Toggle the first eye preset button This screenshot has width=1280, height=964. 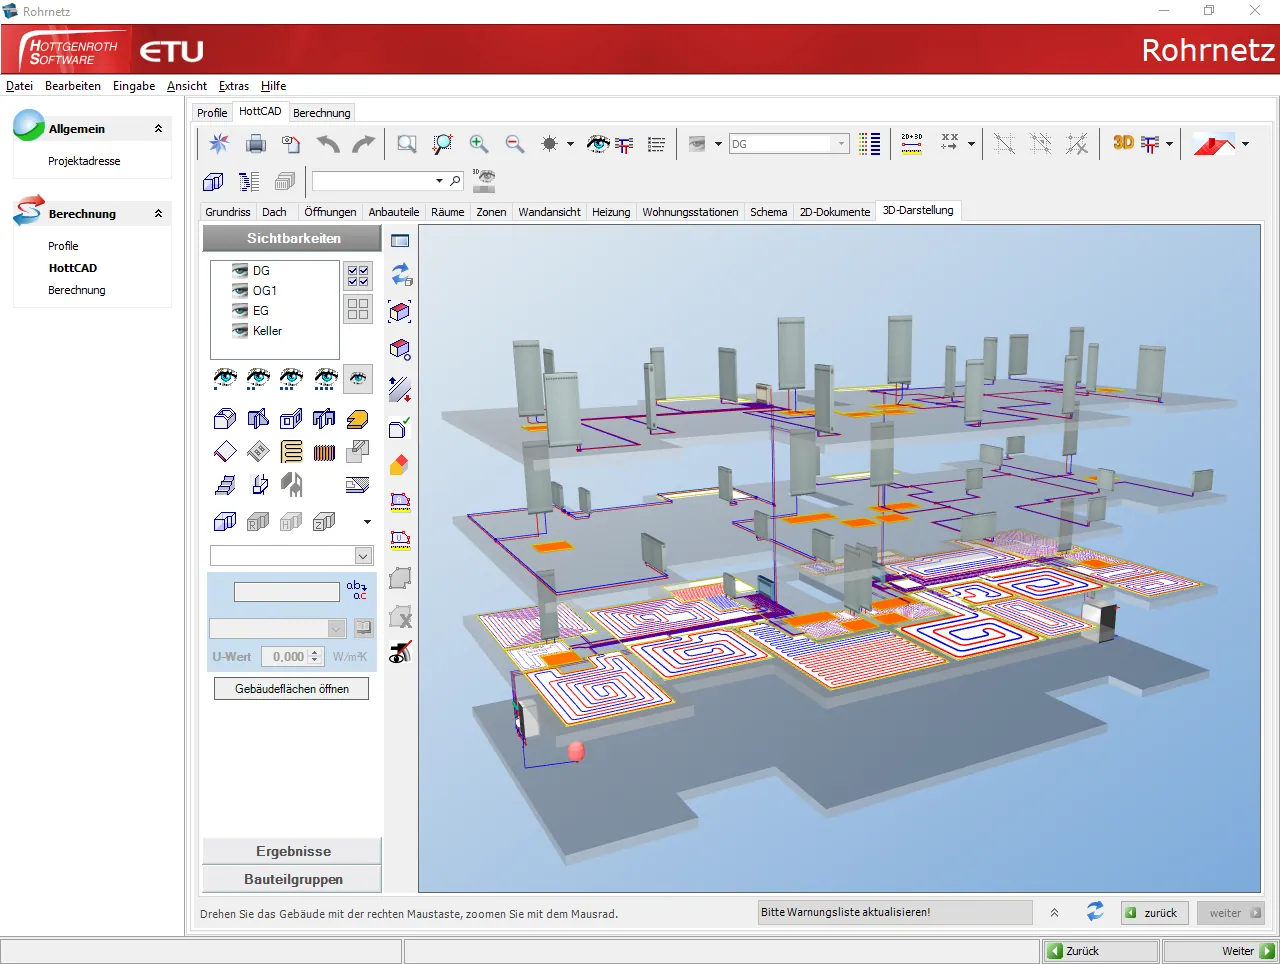click(226, 379)
